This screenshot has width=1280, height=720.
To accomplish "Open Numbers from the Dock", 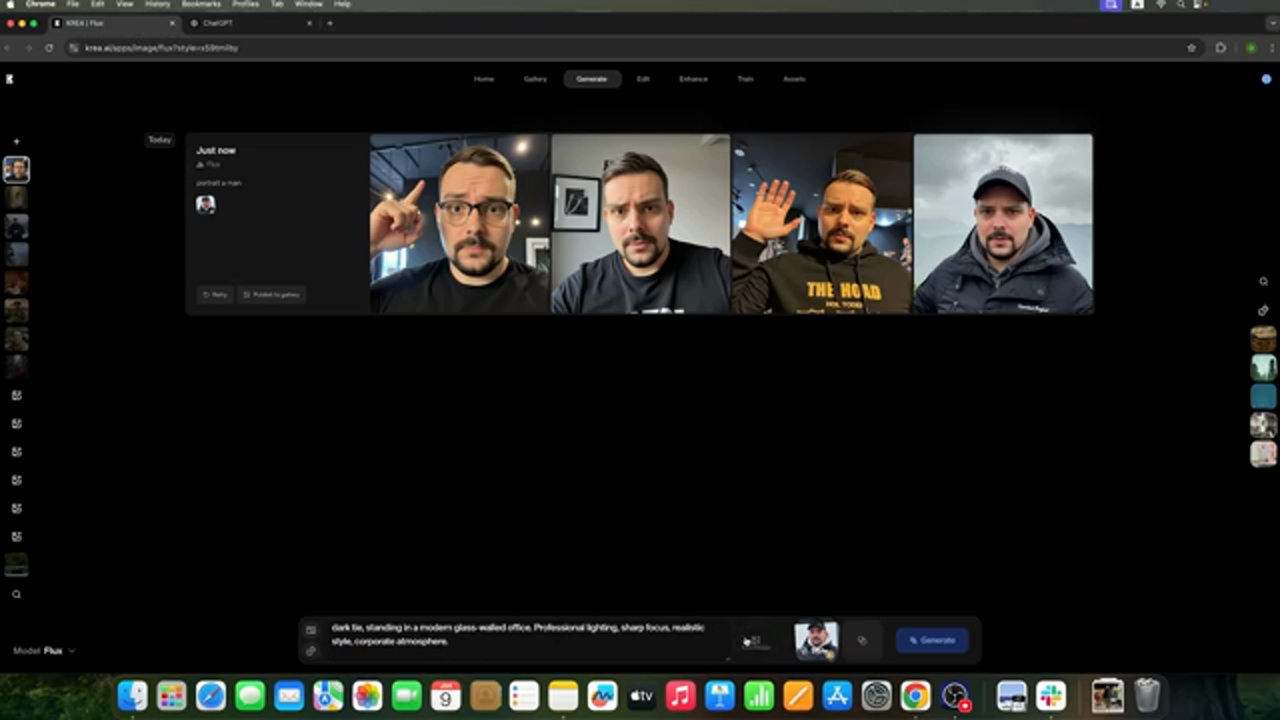I will (x=759, y=695).
